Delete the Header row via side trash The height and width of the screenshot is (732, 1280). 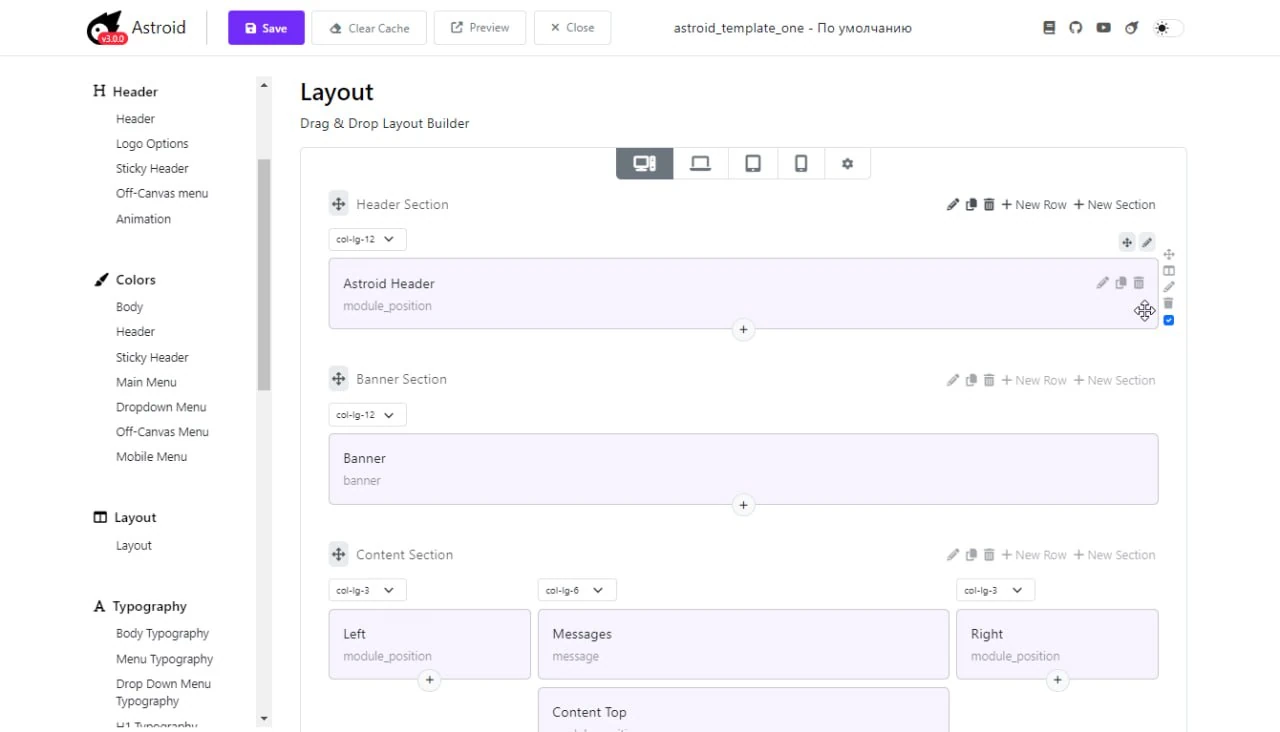click(1168, 303)
